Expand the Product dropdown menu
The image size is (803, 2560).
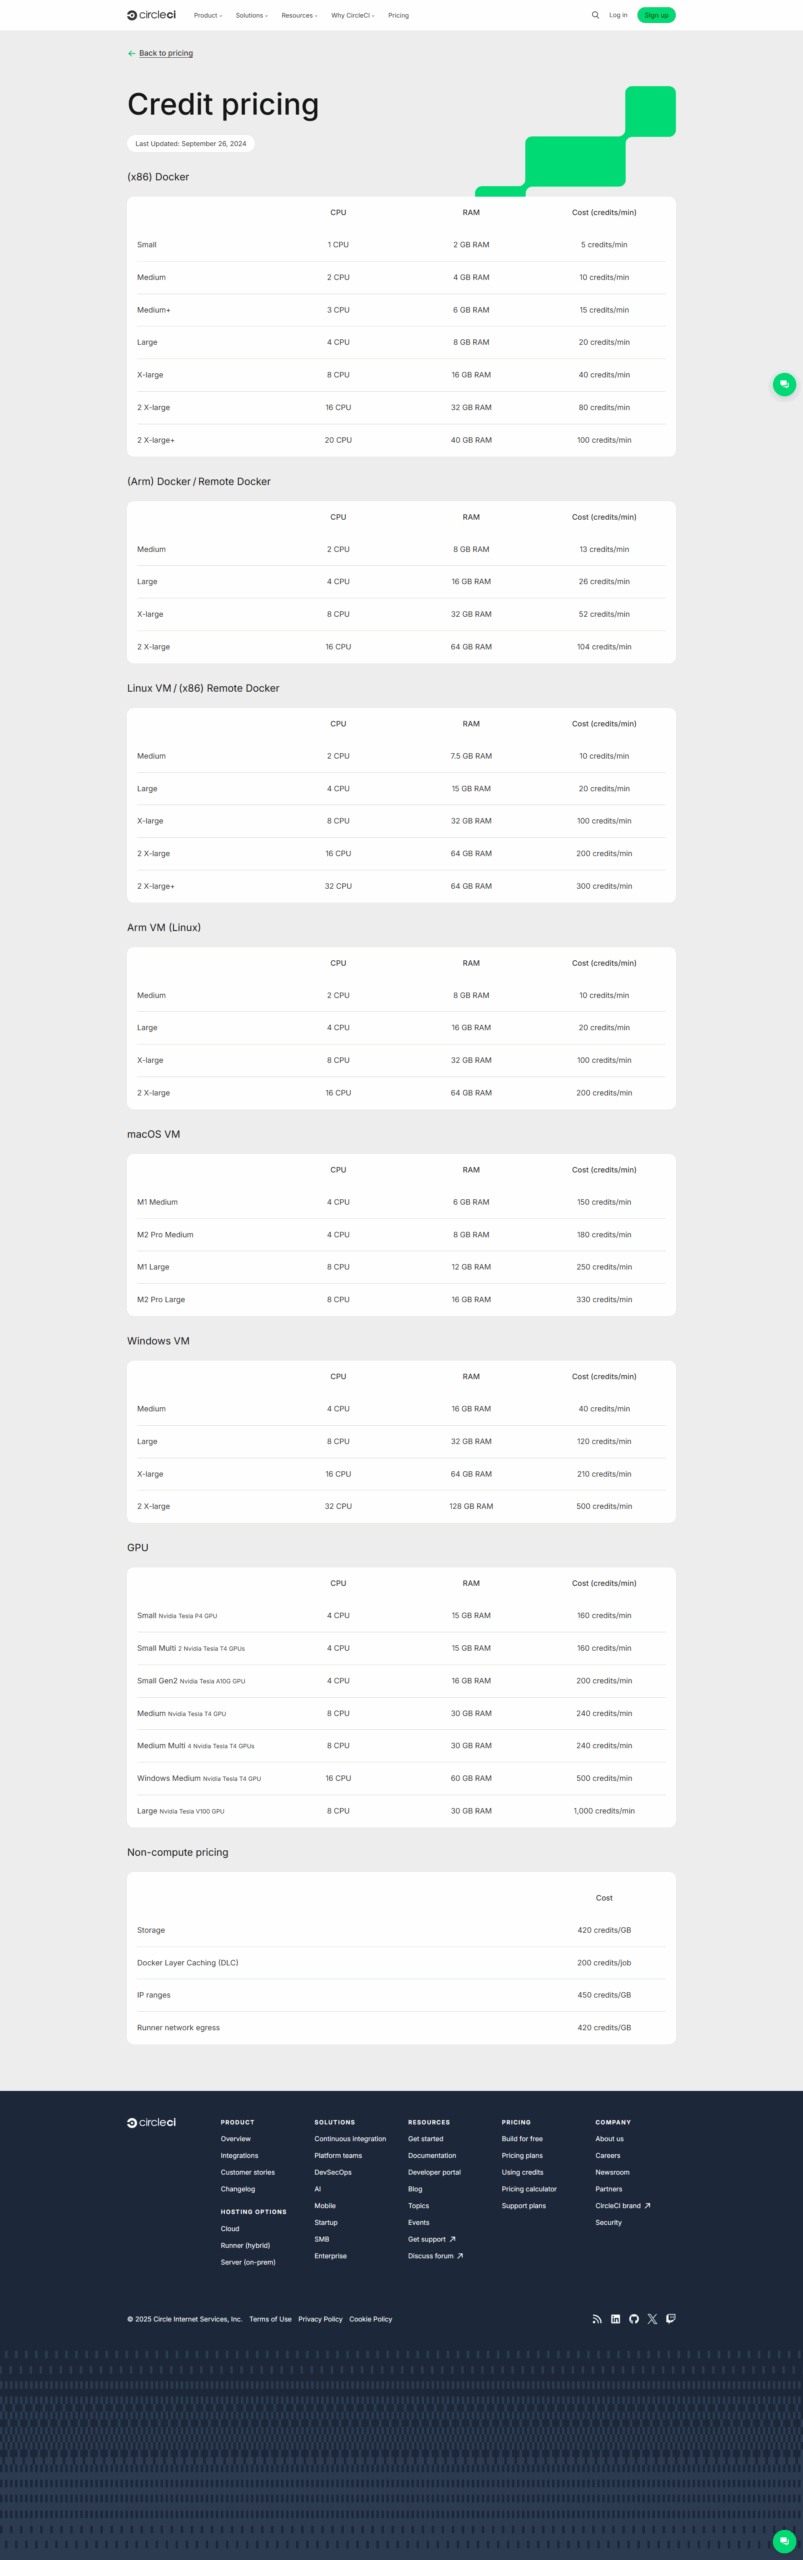(x=207, y=16)
